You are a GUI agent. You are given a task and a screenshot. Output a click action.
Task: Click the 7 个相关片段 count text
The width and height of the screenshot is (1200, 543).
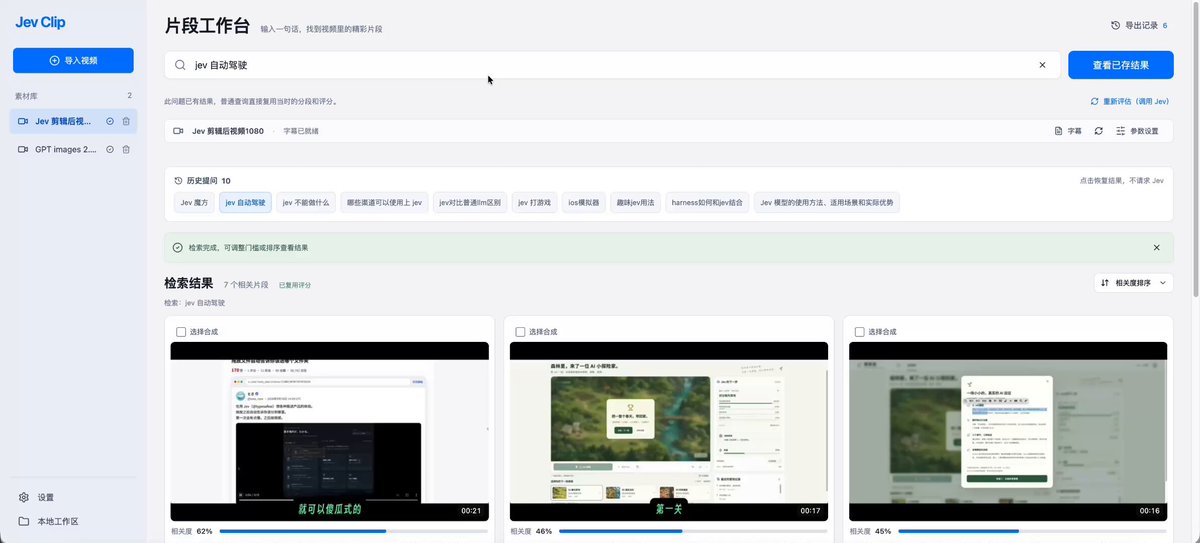pyautogui.click(x=246, y=285)
